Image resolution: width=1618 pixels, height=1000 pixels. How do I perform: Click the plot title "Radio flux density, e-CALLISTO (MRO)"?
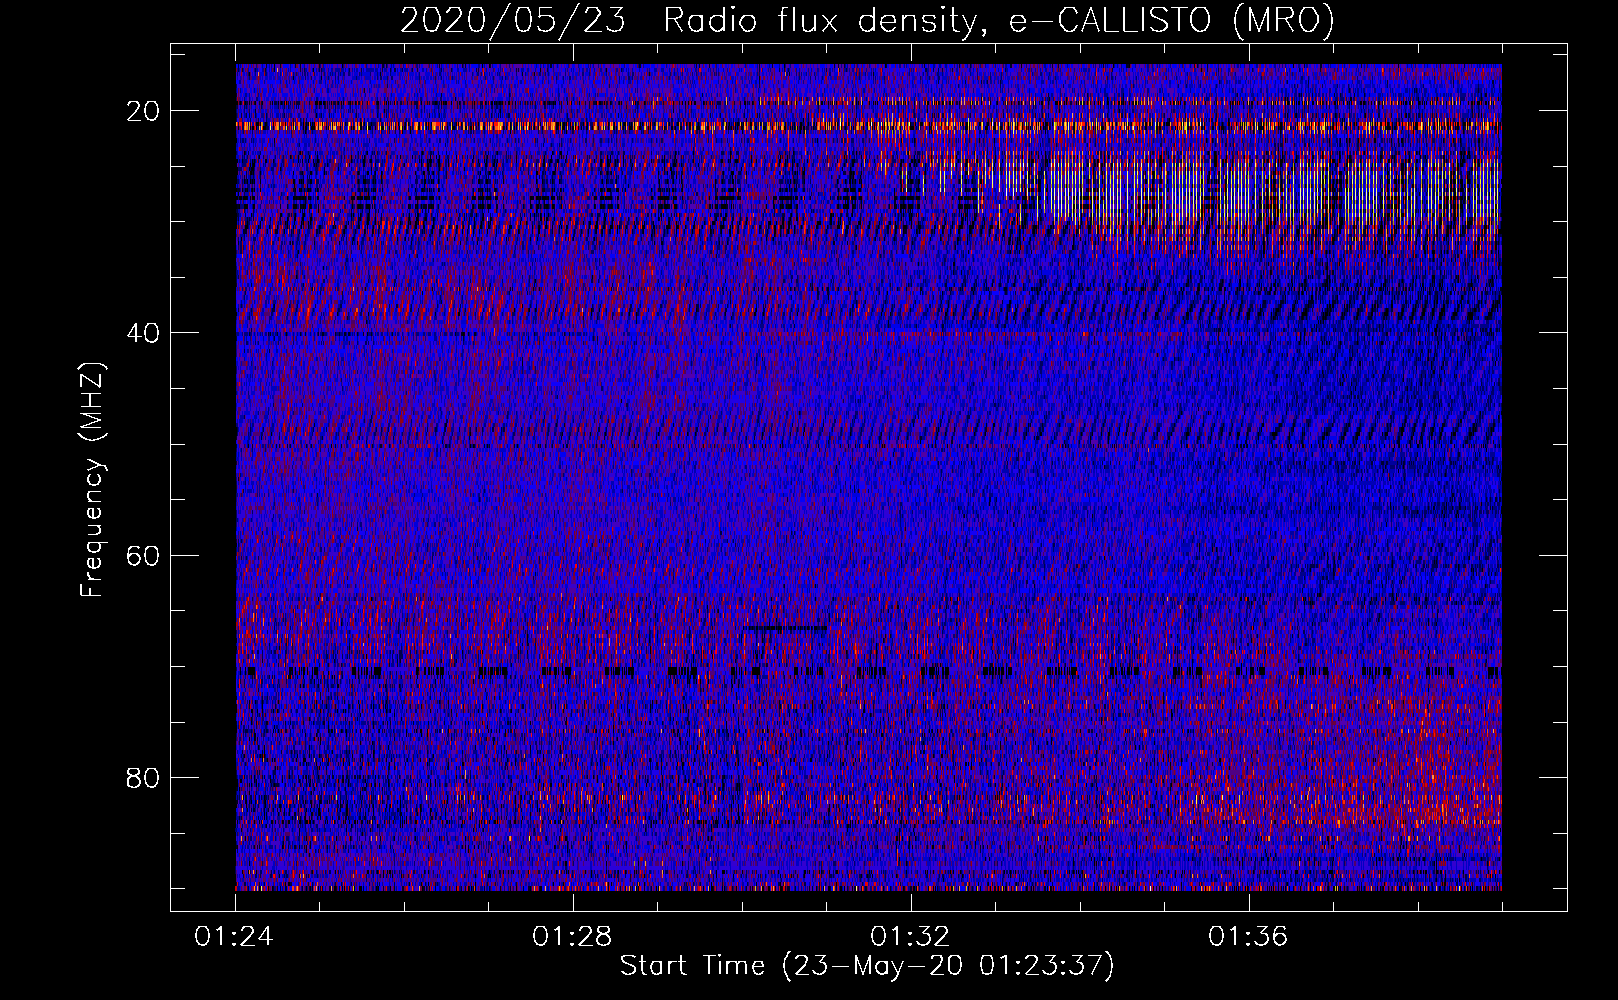point(998,20)
